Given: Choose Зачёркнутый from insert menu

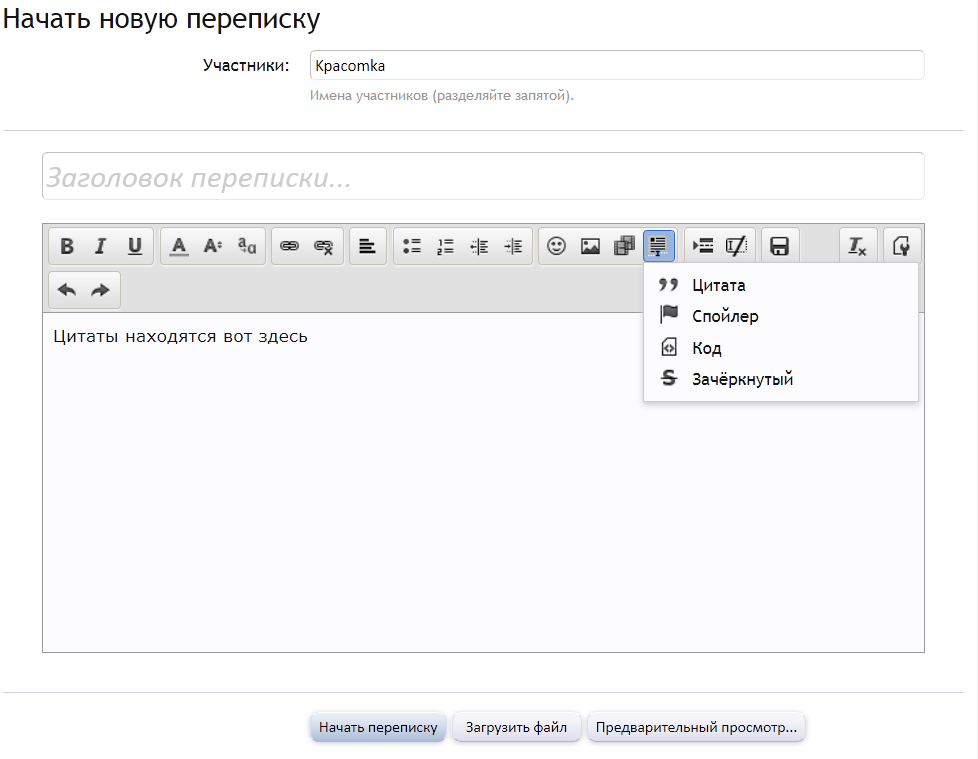Looking at the screenshot, I should tap(781, 379).
